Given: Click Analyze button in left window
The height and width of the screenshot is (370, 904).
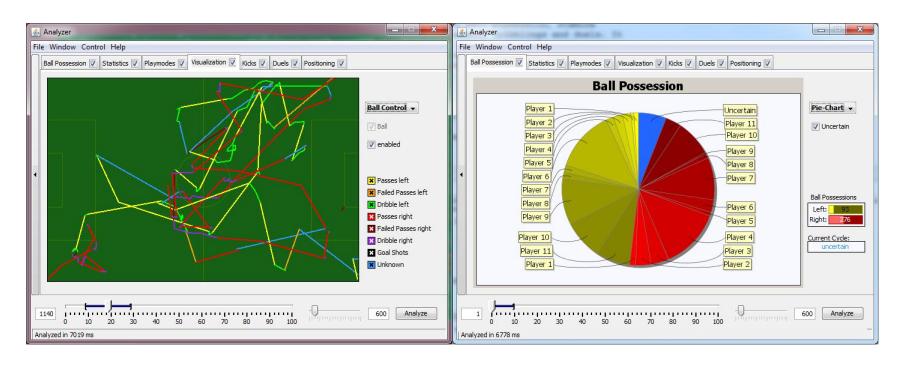Looking at the screenshot, I should pos(416,314).
